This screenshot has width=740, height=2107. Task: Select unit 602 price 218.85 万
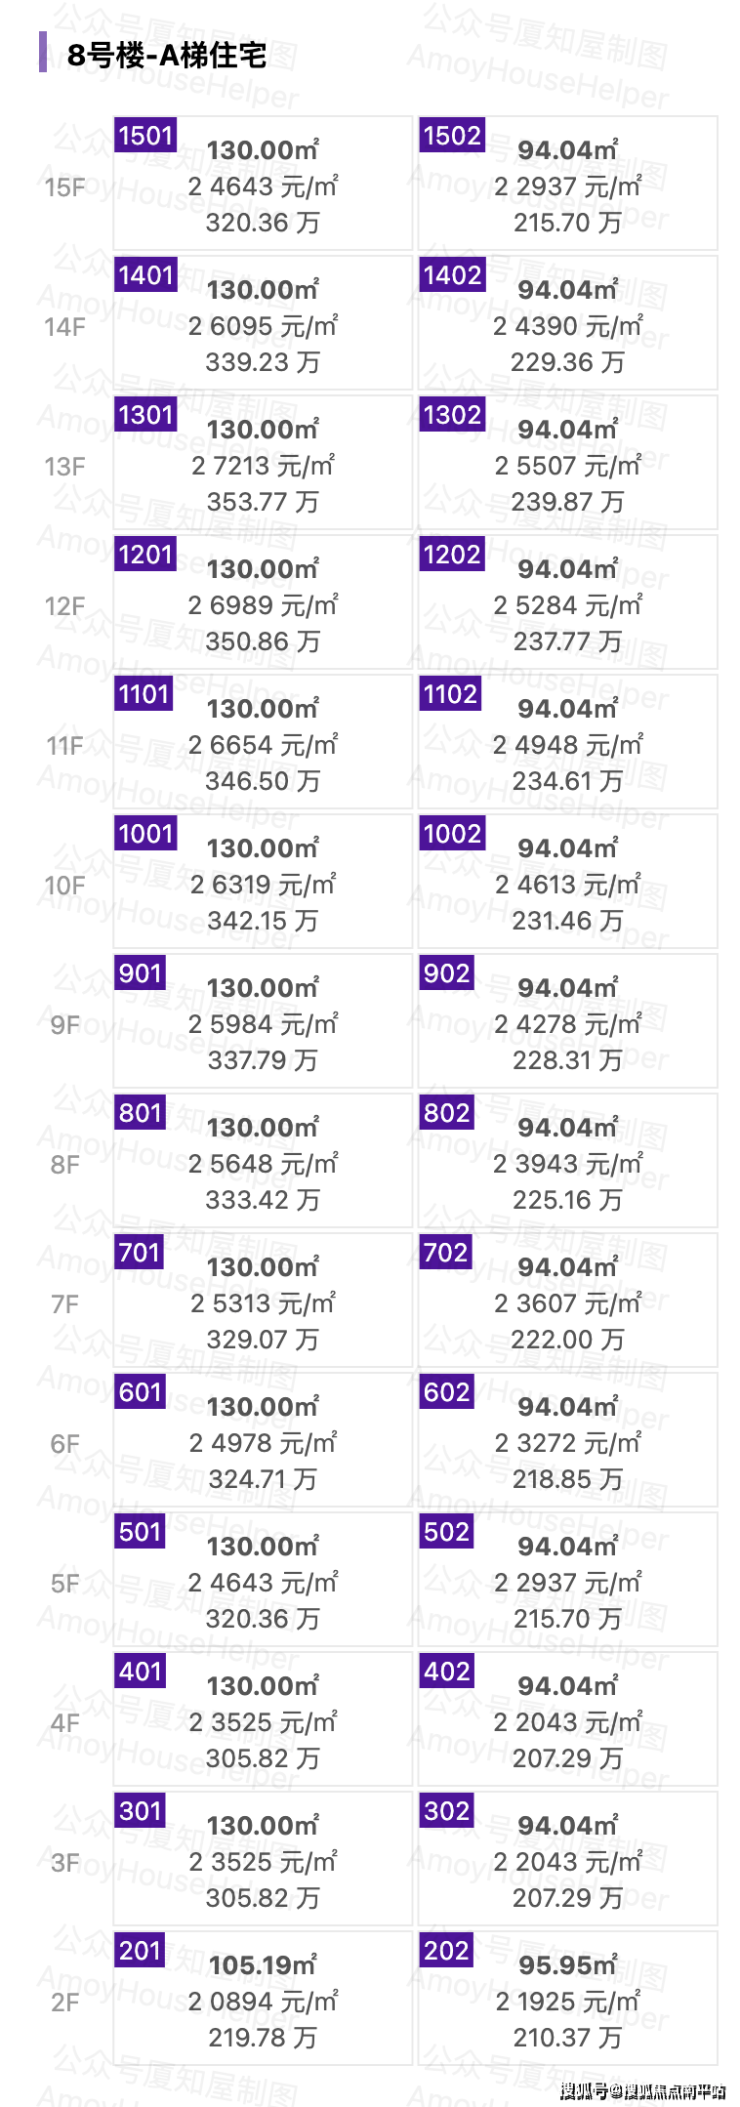pyautogui.click(x=567, y=1479)
